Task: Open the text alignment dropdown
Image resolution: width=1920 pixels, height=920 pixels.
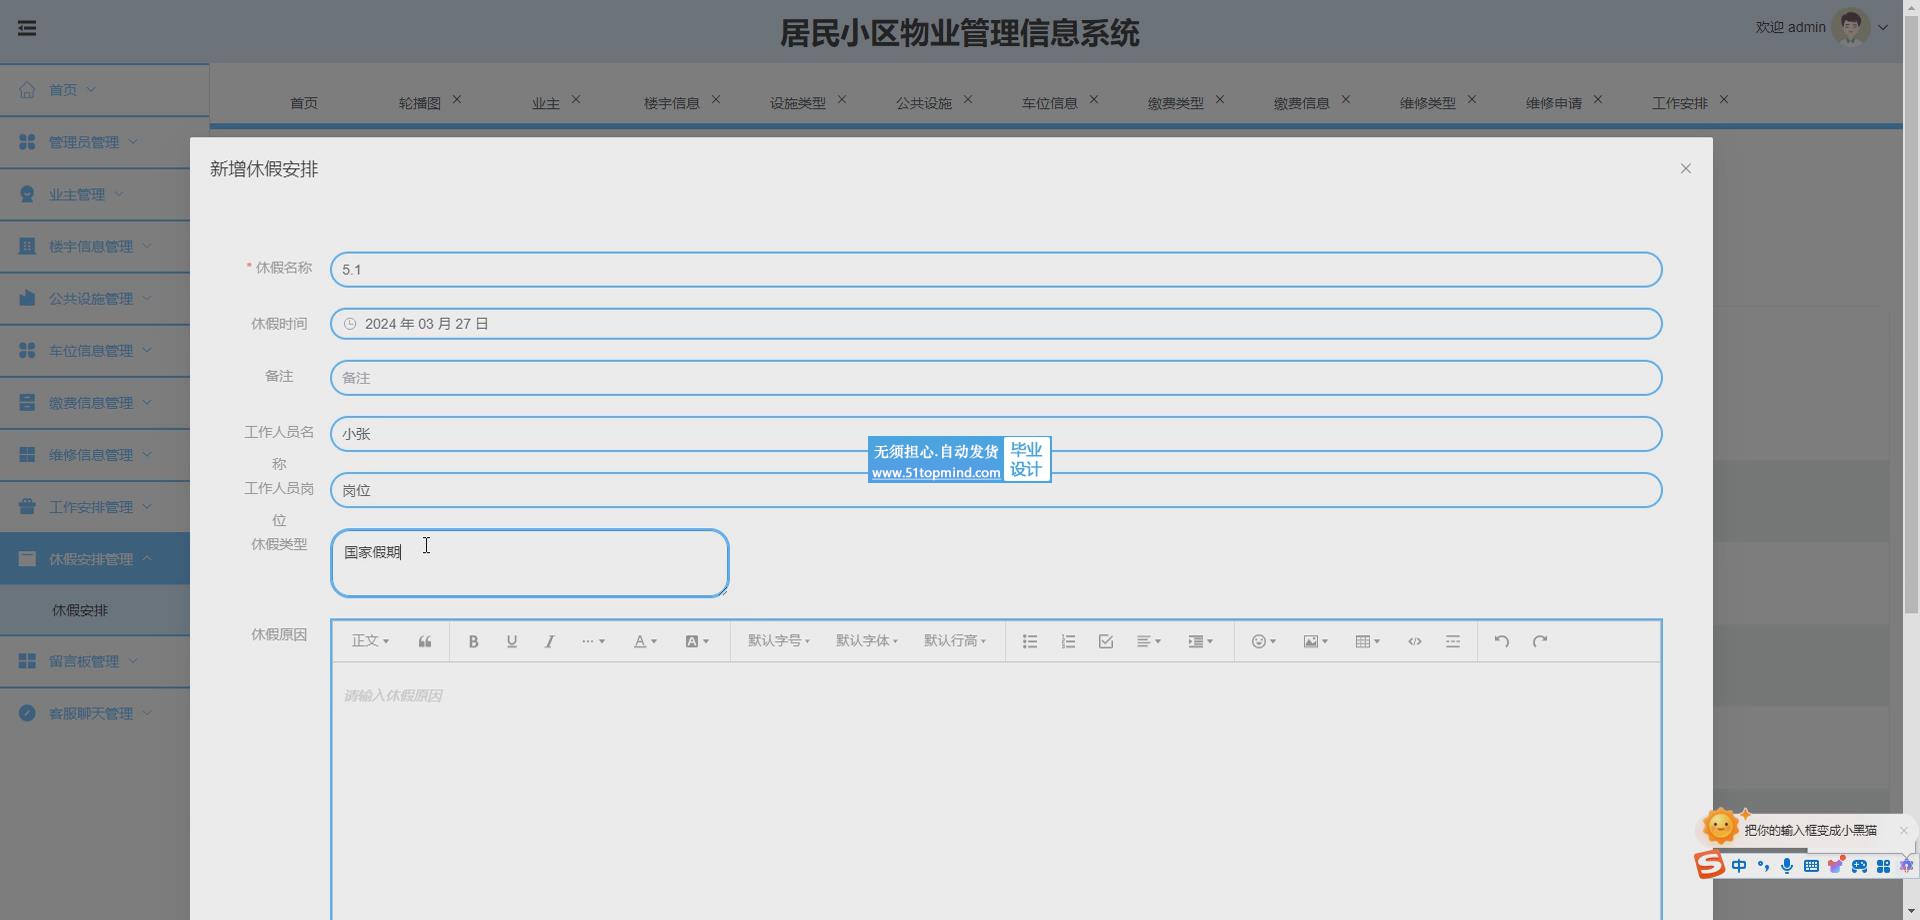Action: 1149,642
